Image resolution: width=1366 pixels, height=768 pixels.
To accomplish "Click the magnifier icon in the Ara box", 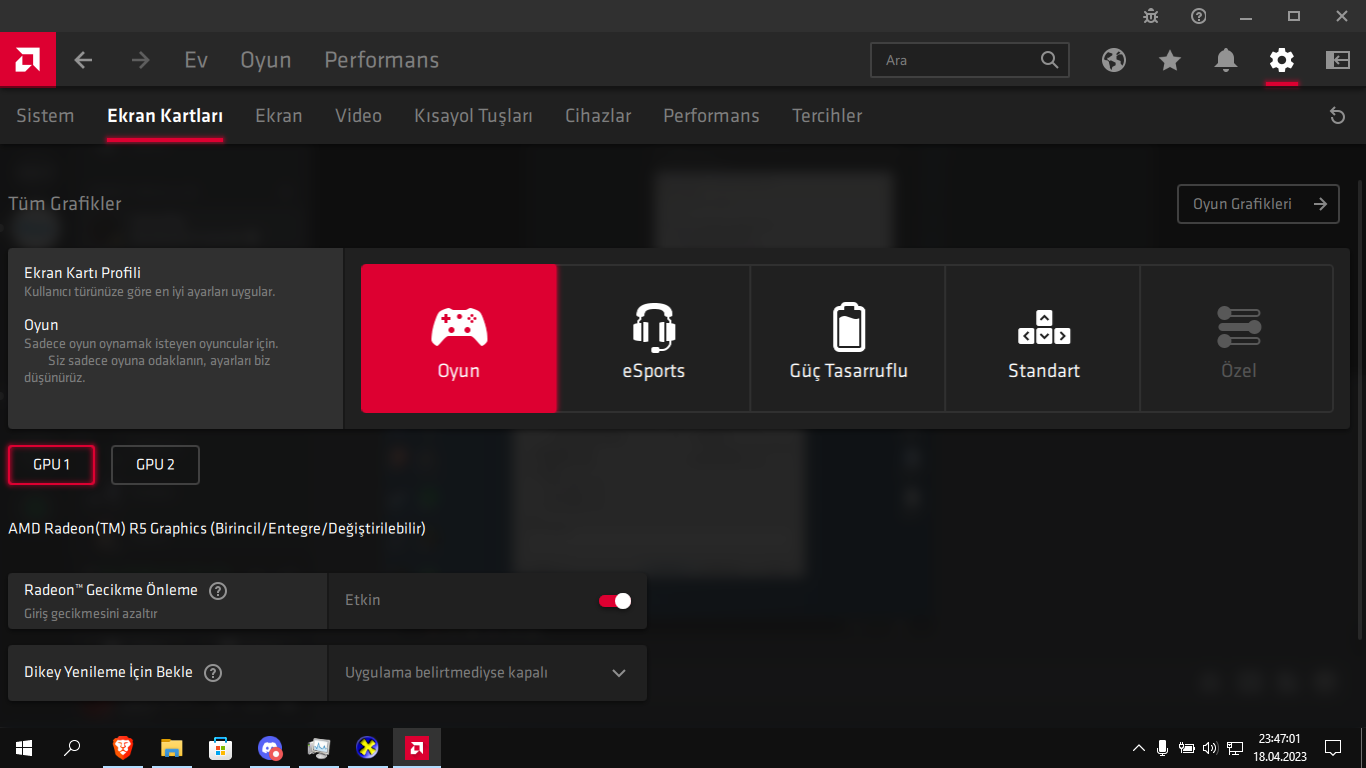I will [x=1049, y=60].
